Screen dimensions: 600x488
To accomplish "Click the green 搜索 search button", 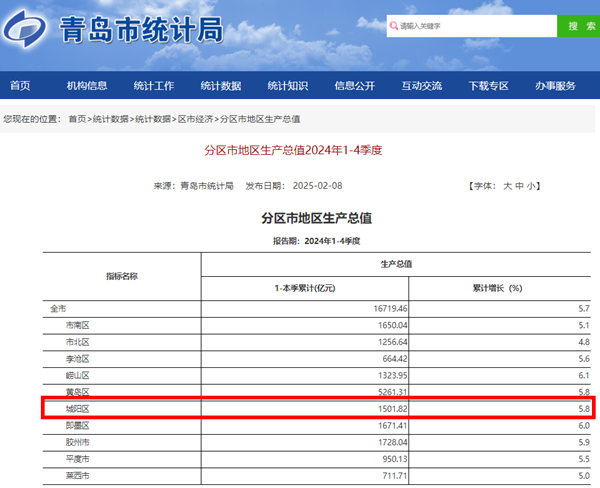I will click(x=577, y=26).
